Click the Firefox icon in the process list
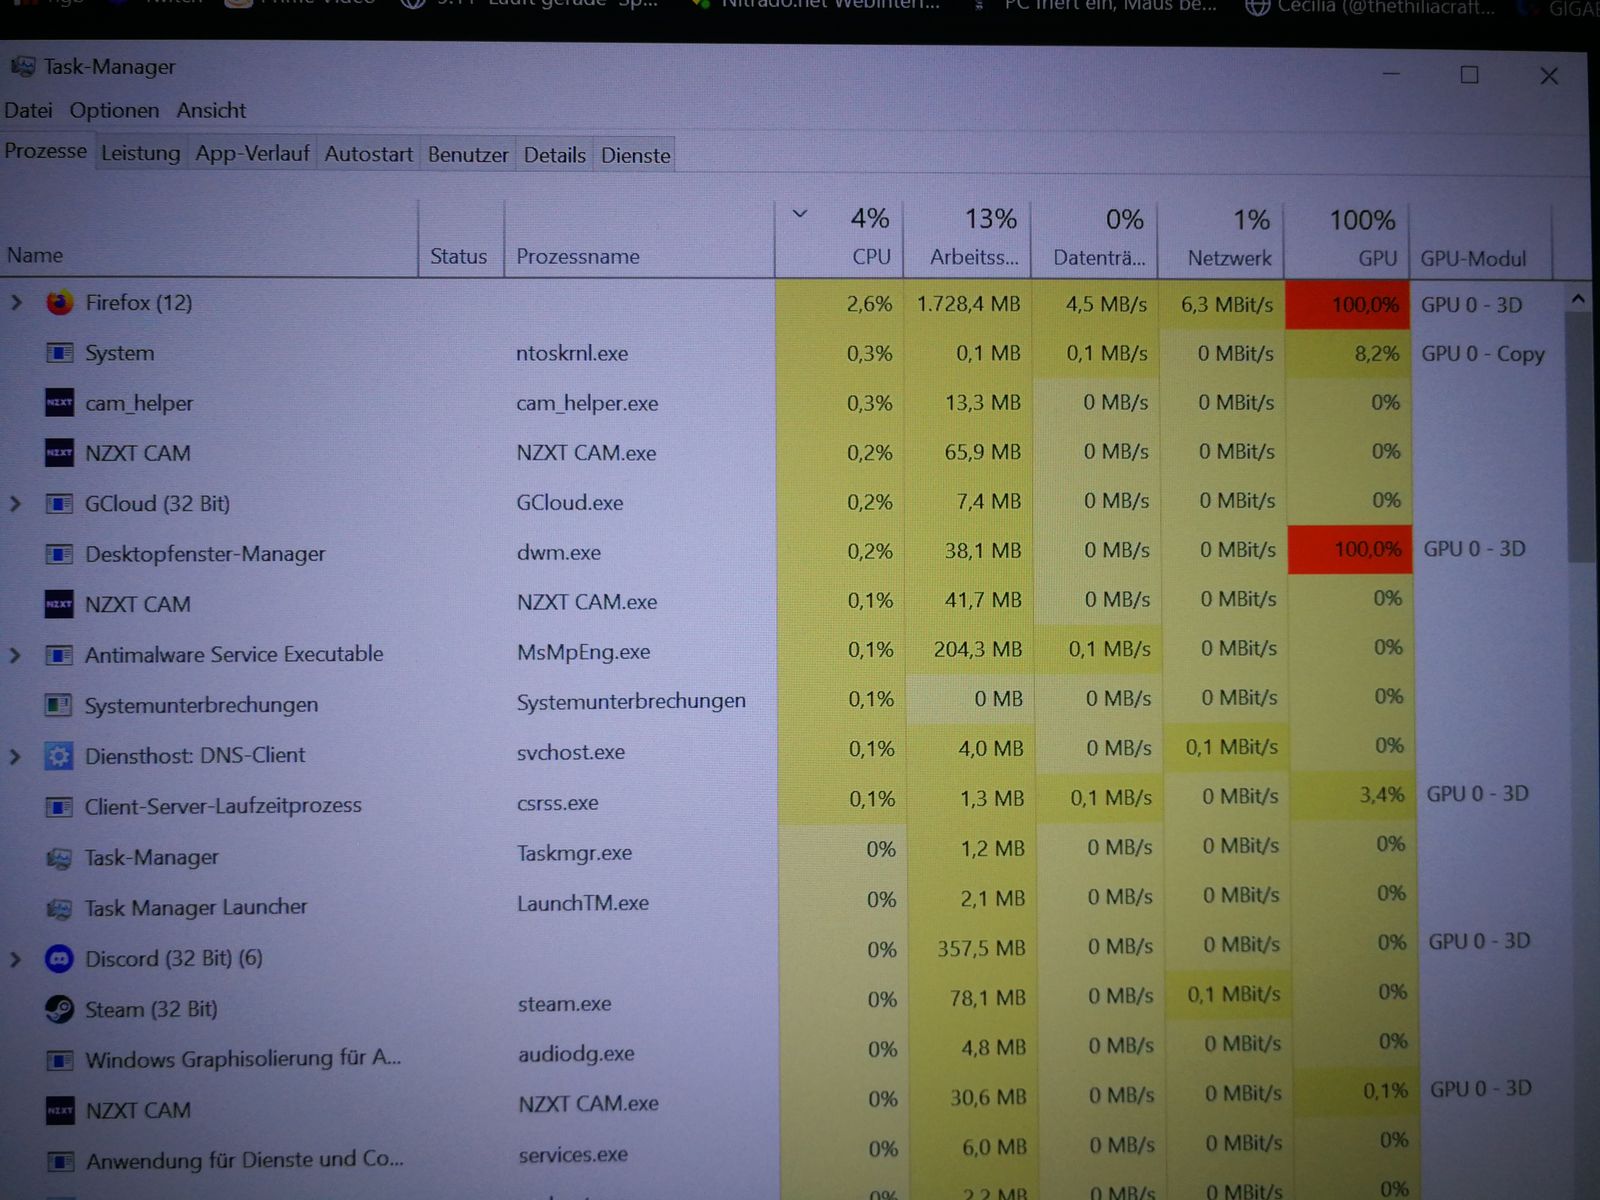Screen dimensions: 1600x1200 point(60,302)
